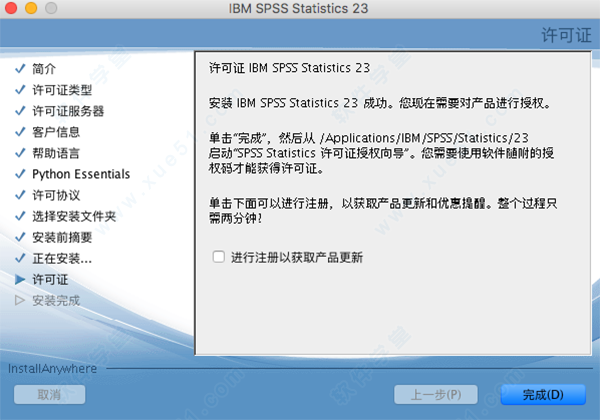Select the 选择安装文件夹 step label
Screen dimensions: 600x420
74,216
